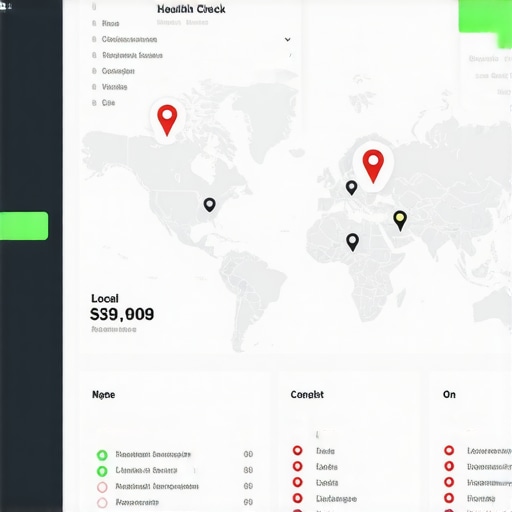Click the green highlighted item in the dark sidebar
512x512 pixels.
[x=24, y=226]
